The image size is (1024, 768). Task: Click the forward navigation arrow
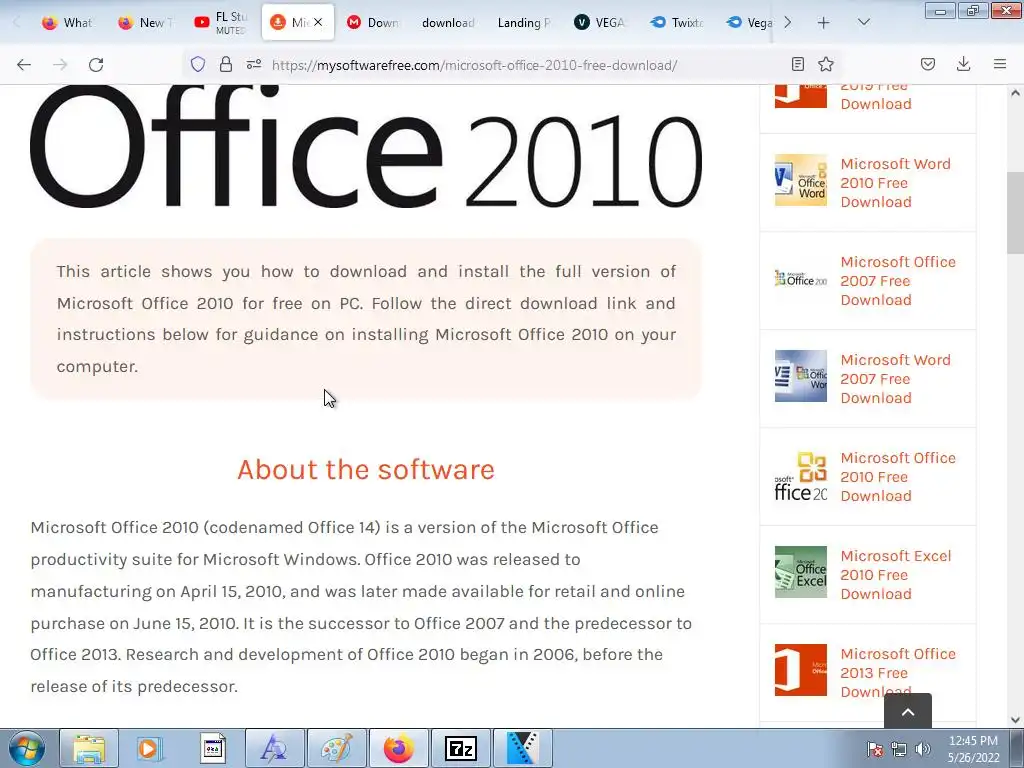pyautogui.click(x=60, y=65)
